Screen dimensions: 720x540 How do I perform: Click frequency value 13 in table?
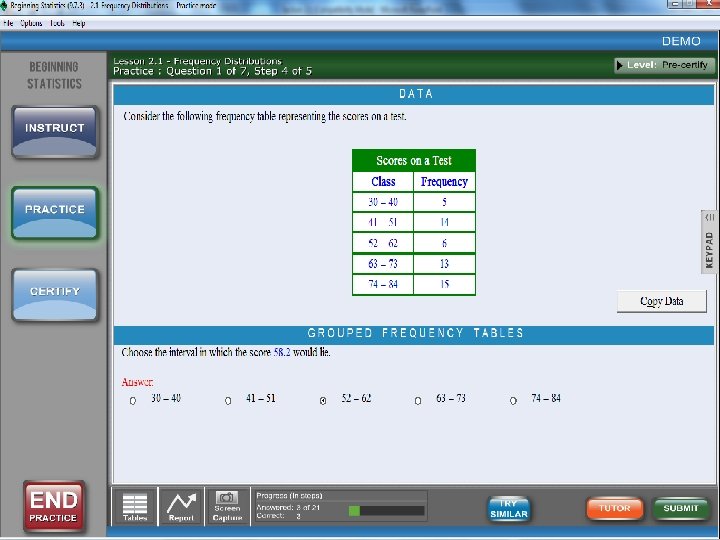point(444,264)
